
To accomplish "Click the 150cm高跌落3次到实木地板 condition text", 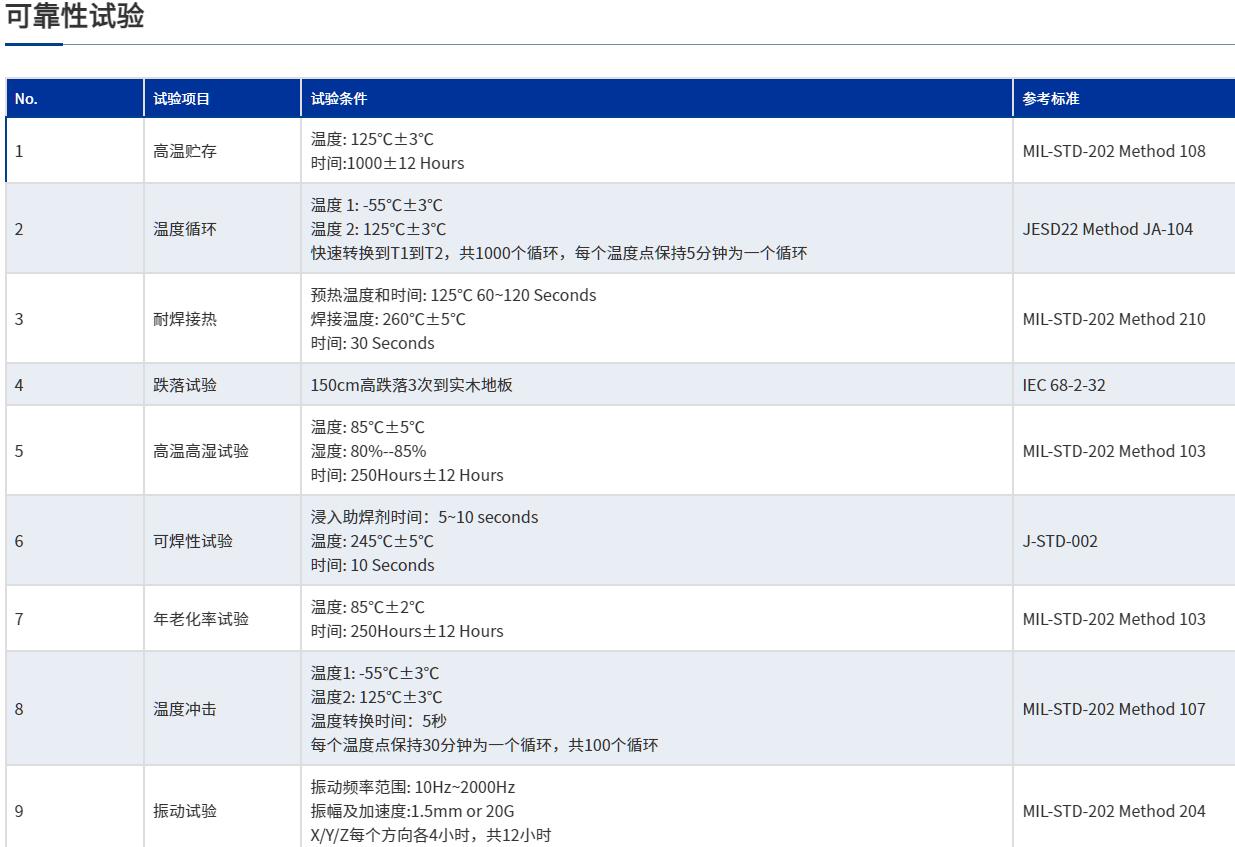I will 411,385.
